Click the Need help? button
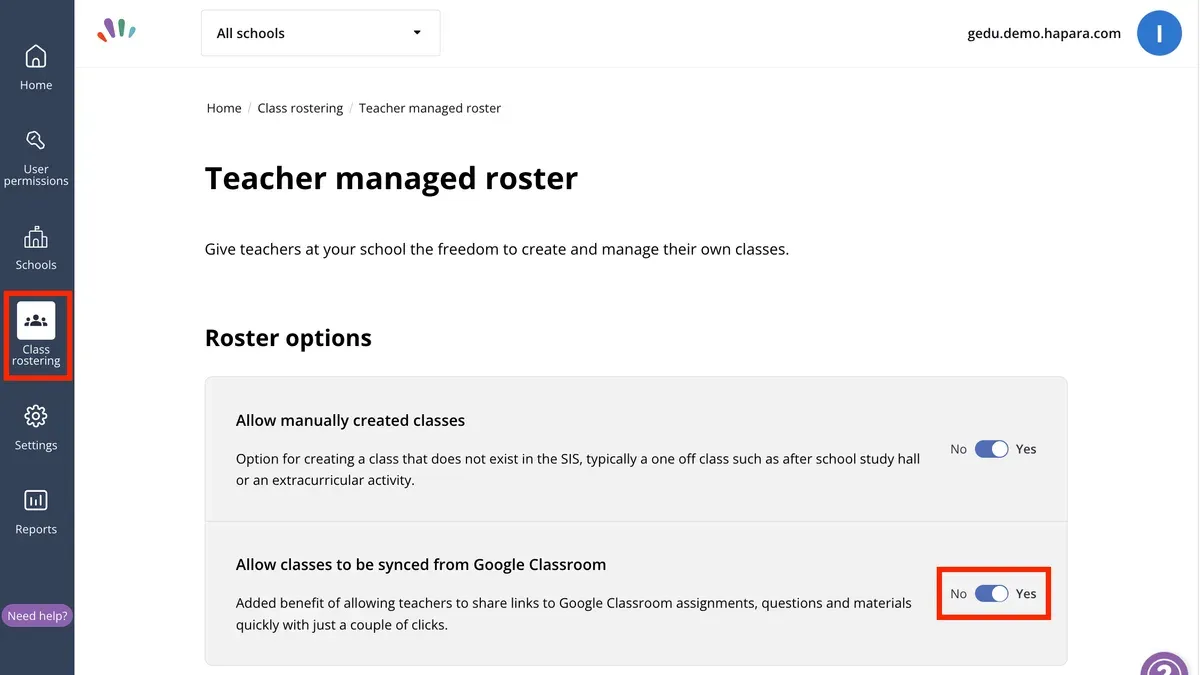Image resolution: width=1200 pixels, height=675 pixels. coord(37,616)
